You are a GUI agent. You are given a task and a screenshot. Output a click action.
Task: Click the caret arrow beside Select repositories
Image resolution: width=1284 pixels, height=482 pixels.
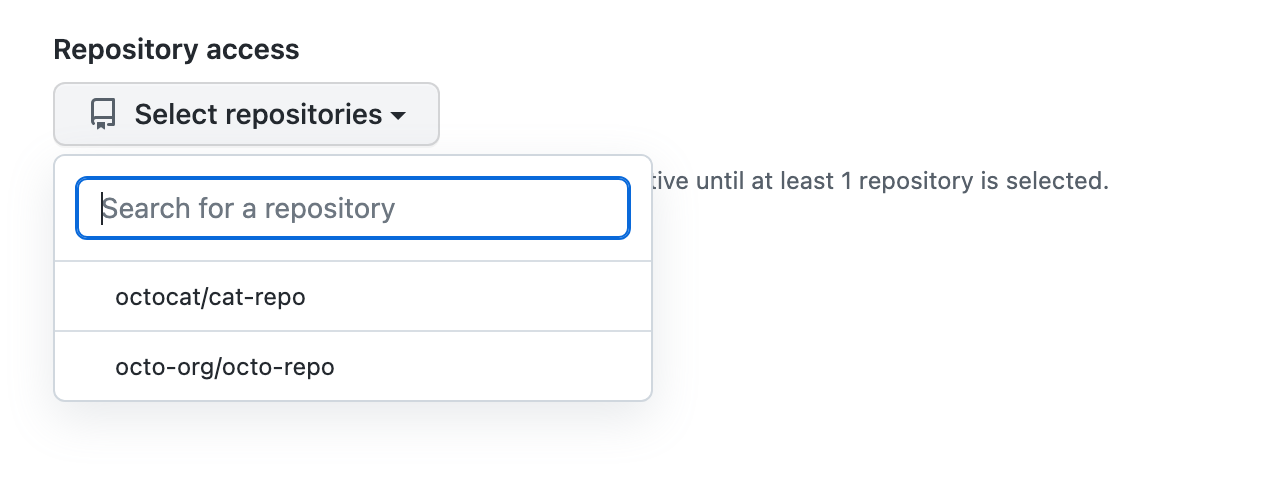coord(398,116)
